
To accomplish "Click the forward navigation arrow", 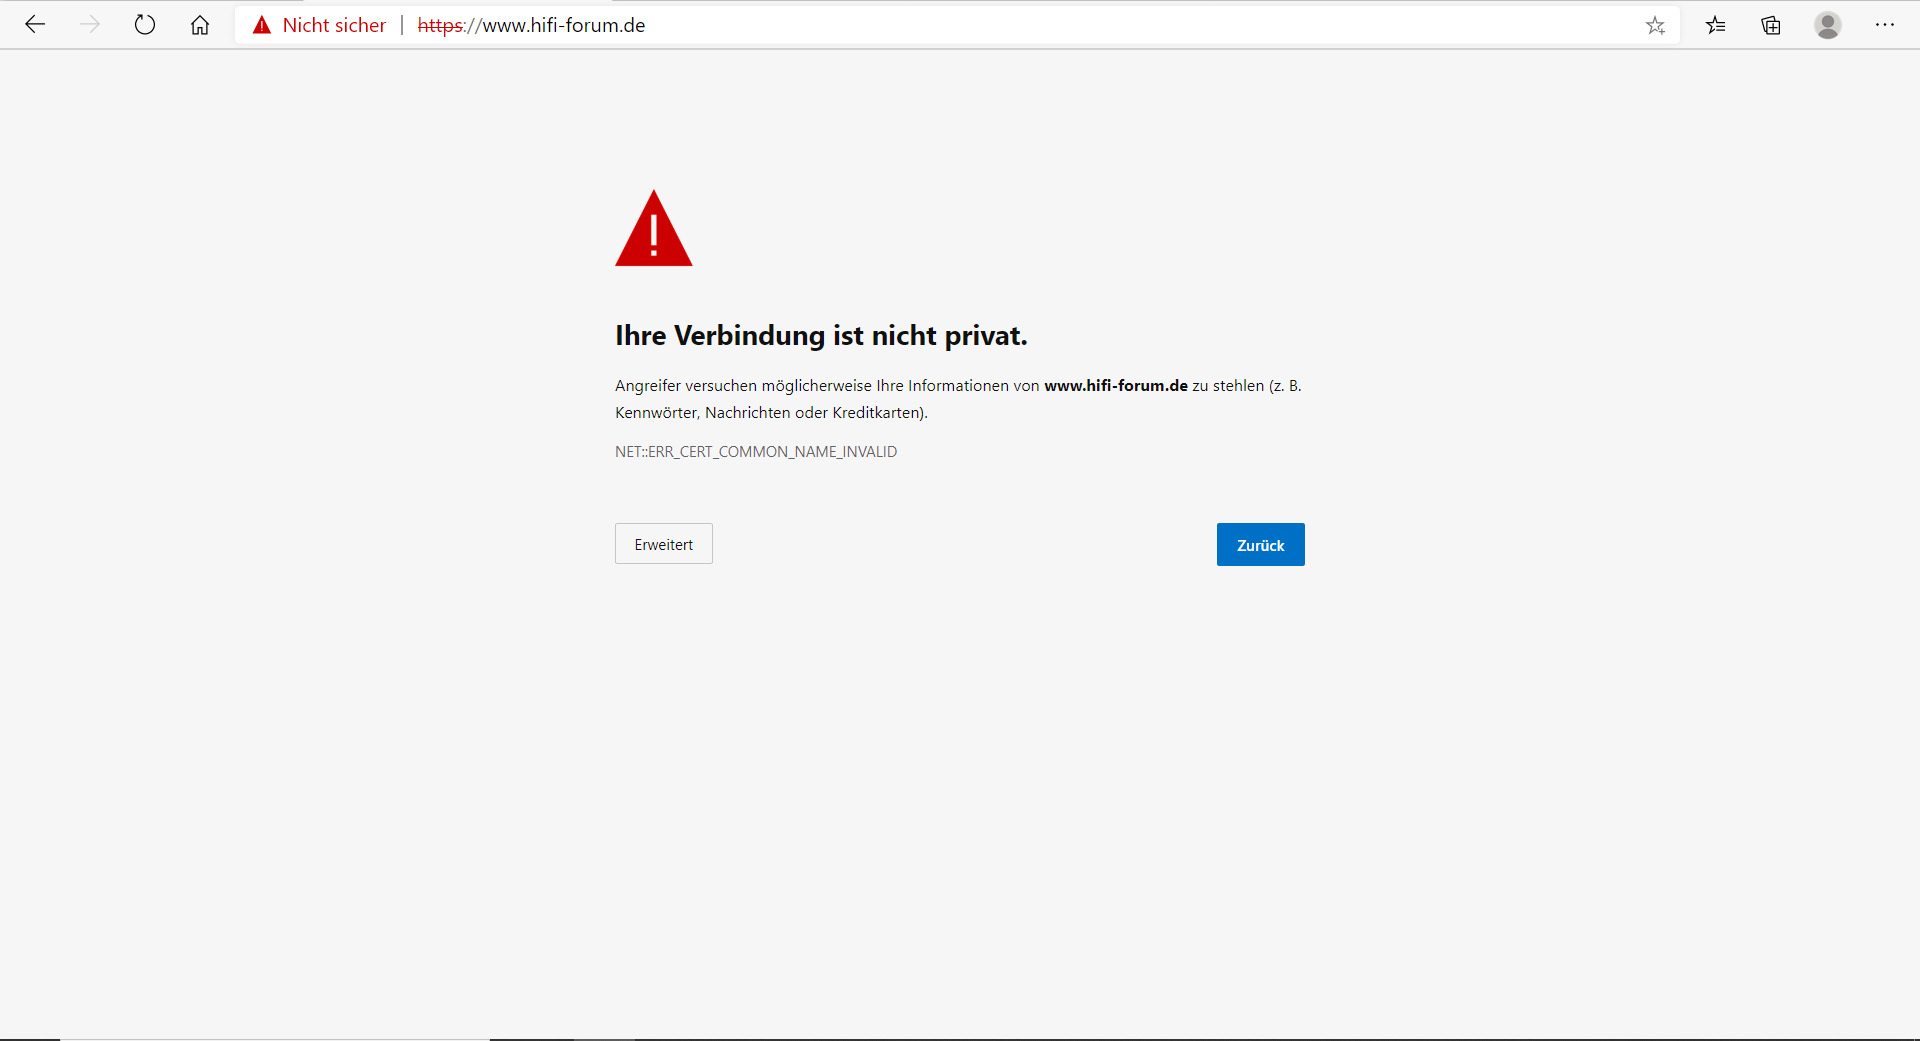I will (90, 25).
